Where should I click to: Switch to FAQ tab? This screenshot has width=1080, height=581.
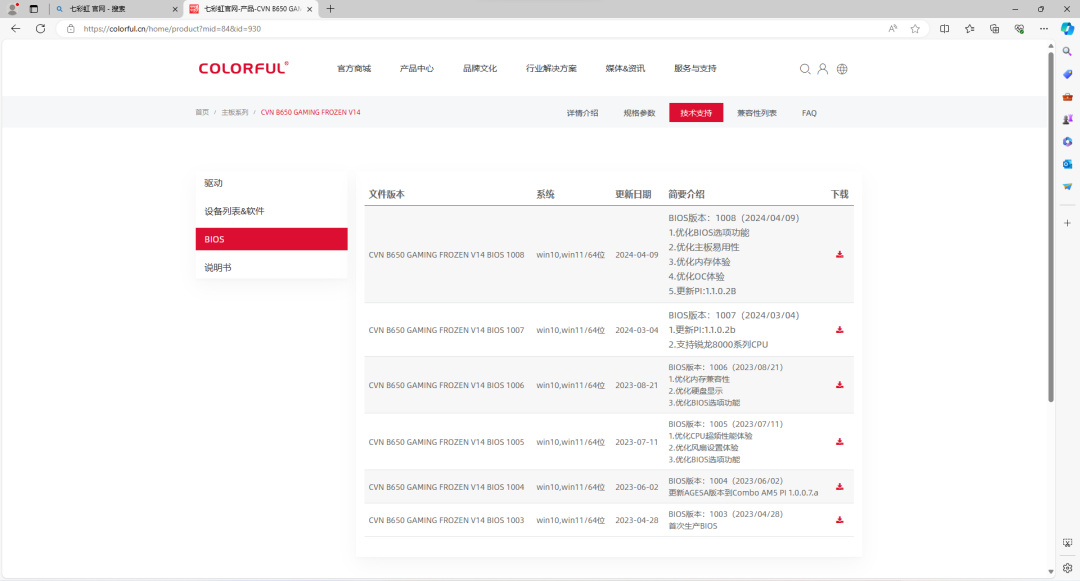click(x=809, y=113)
